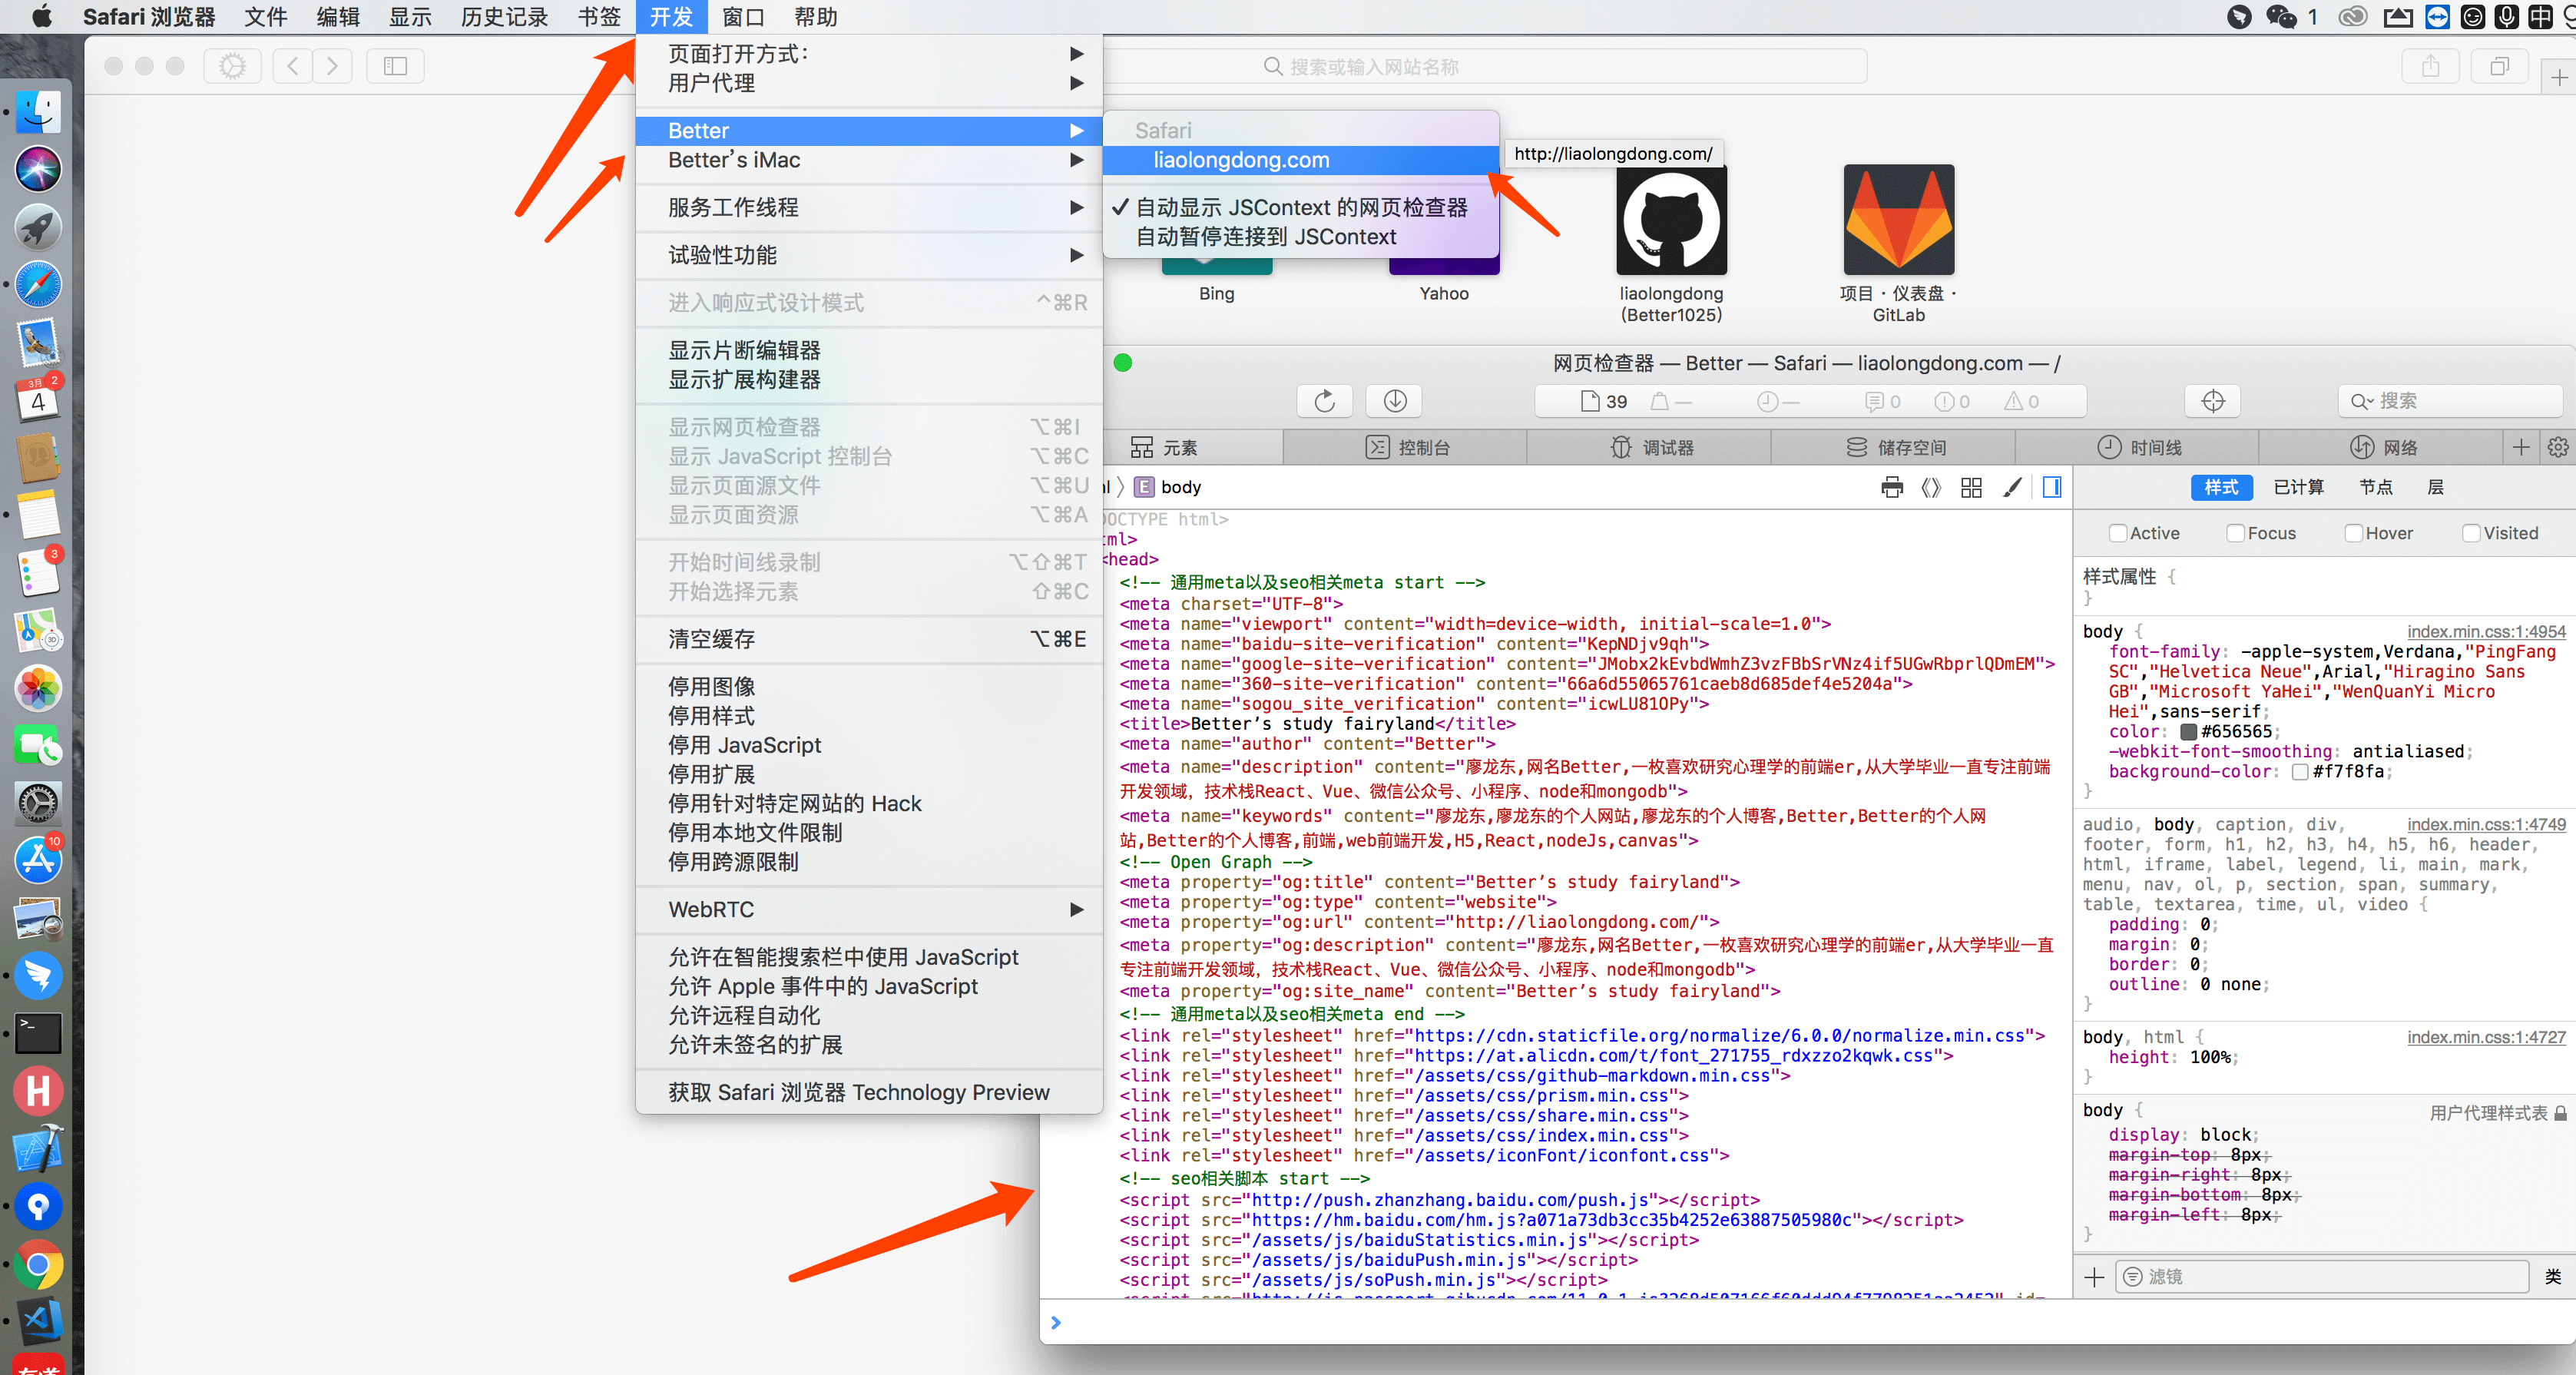Click the Web Inspector download archive icon
2576x1375 pixels.
[1395, 401]
